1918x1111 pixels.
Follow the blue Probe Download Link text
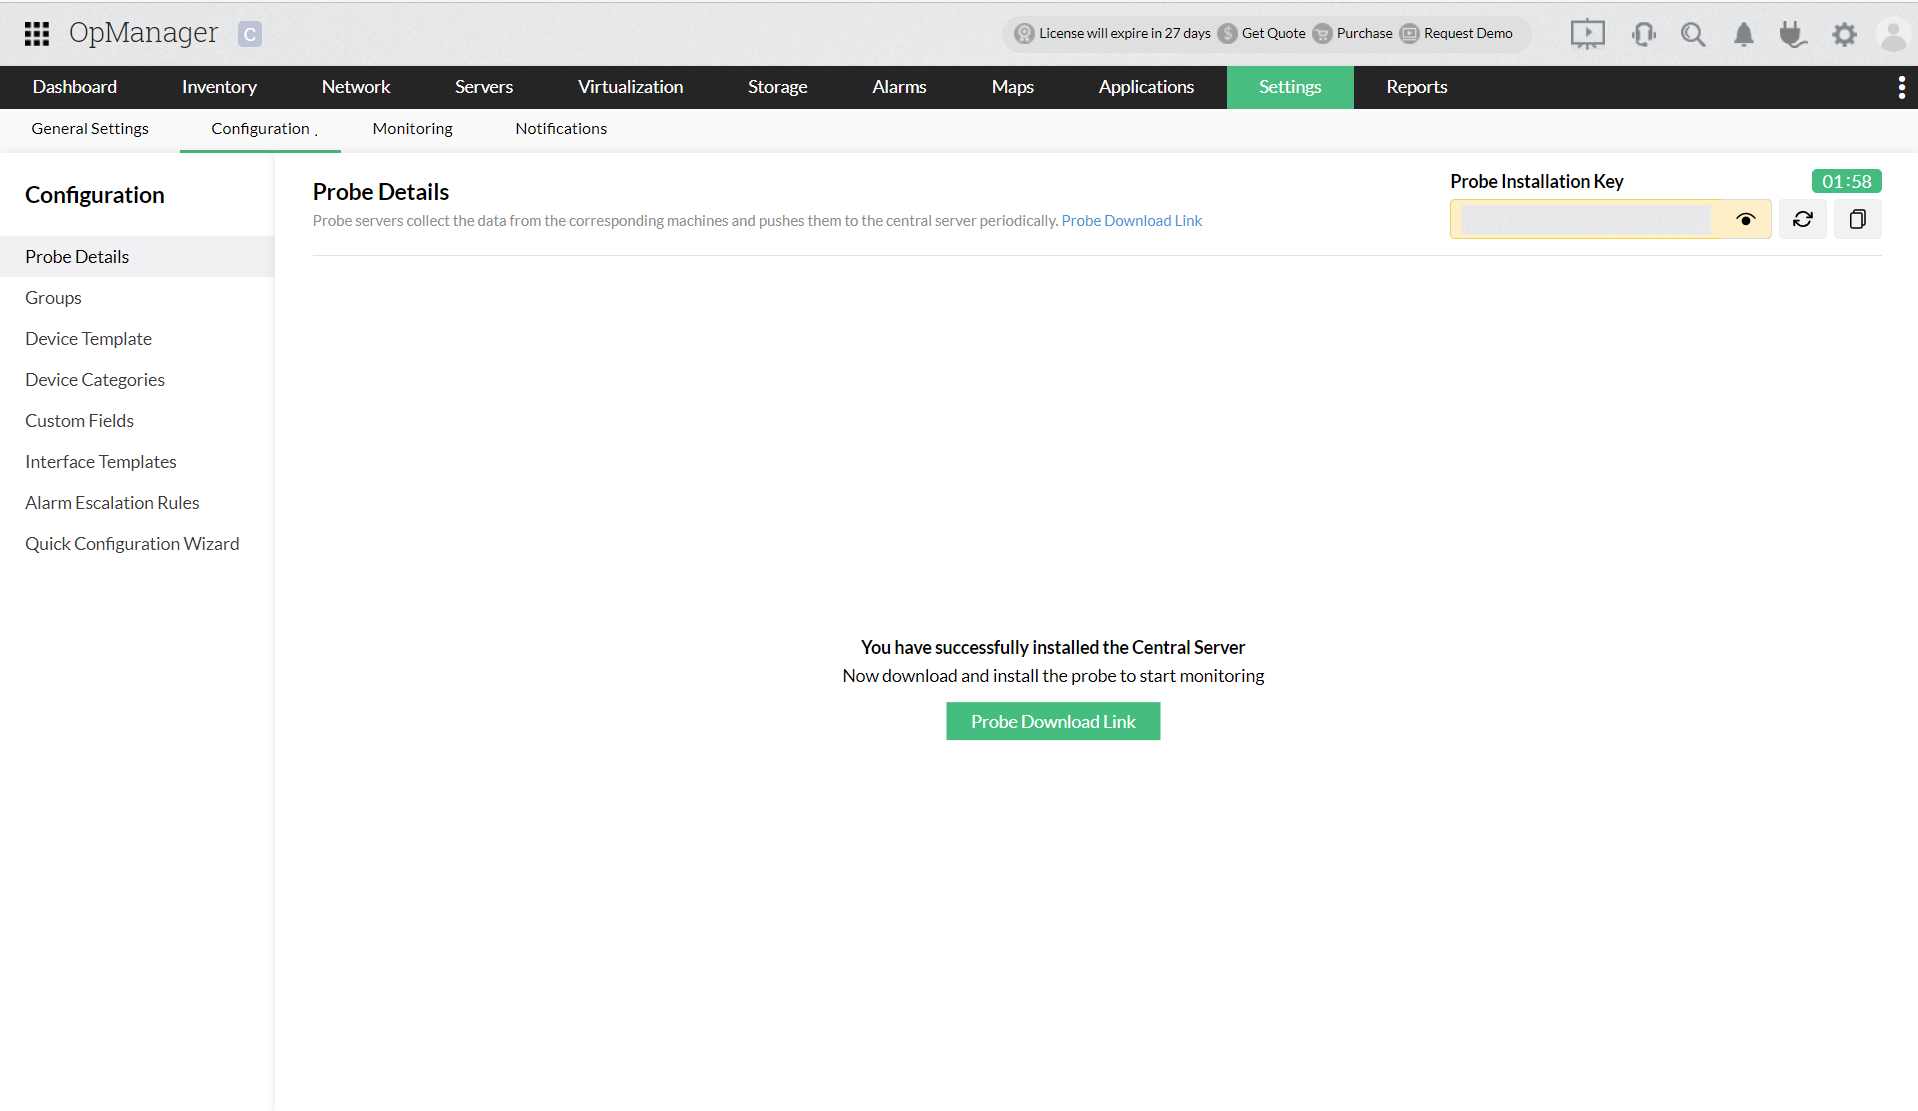pyautogui.click(x=1132, y=221)
